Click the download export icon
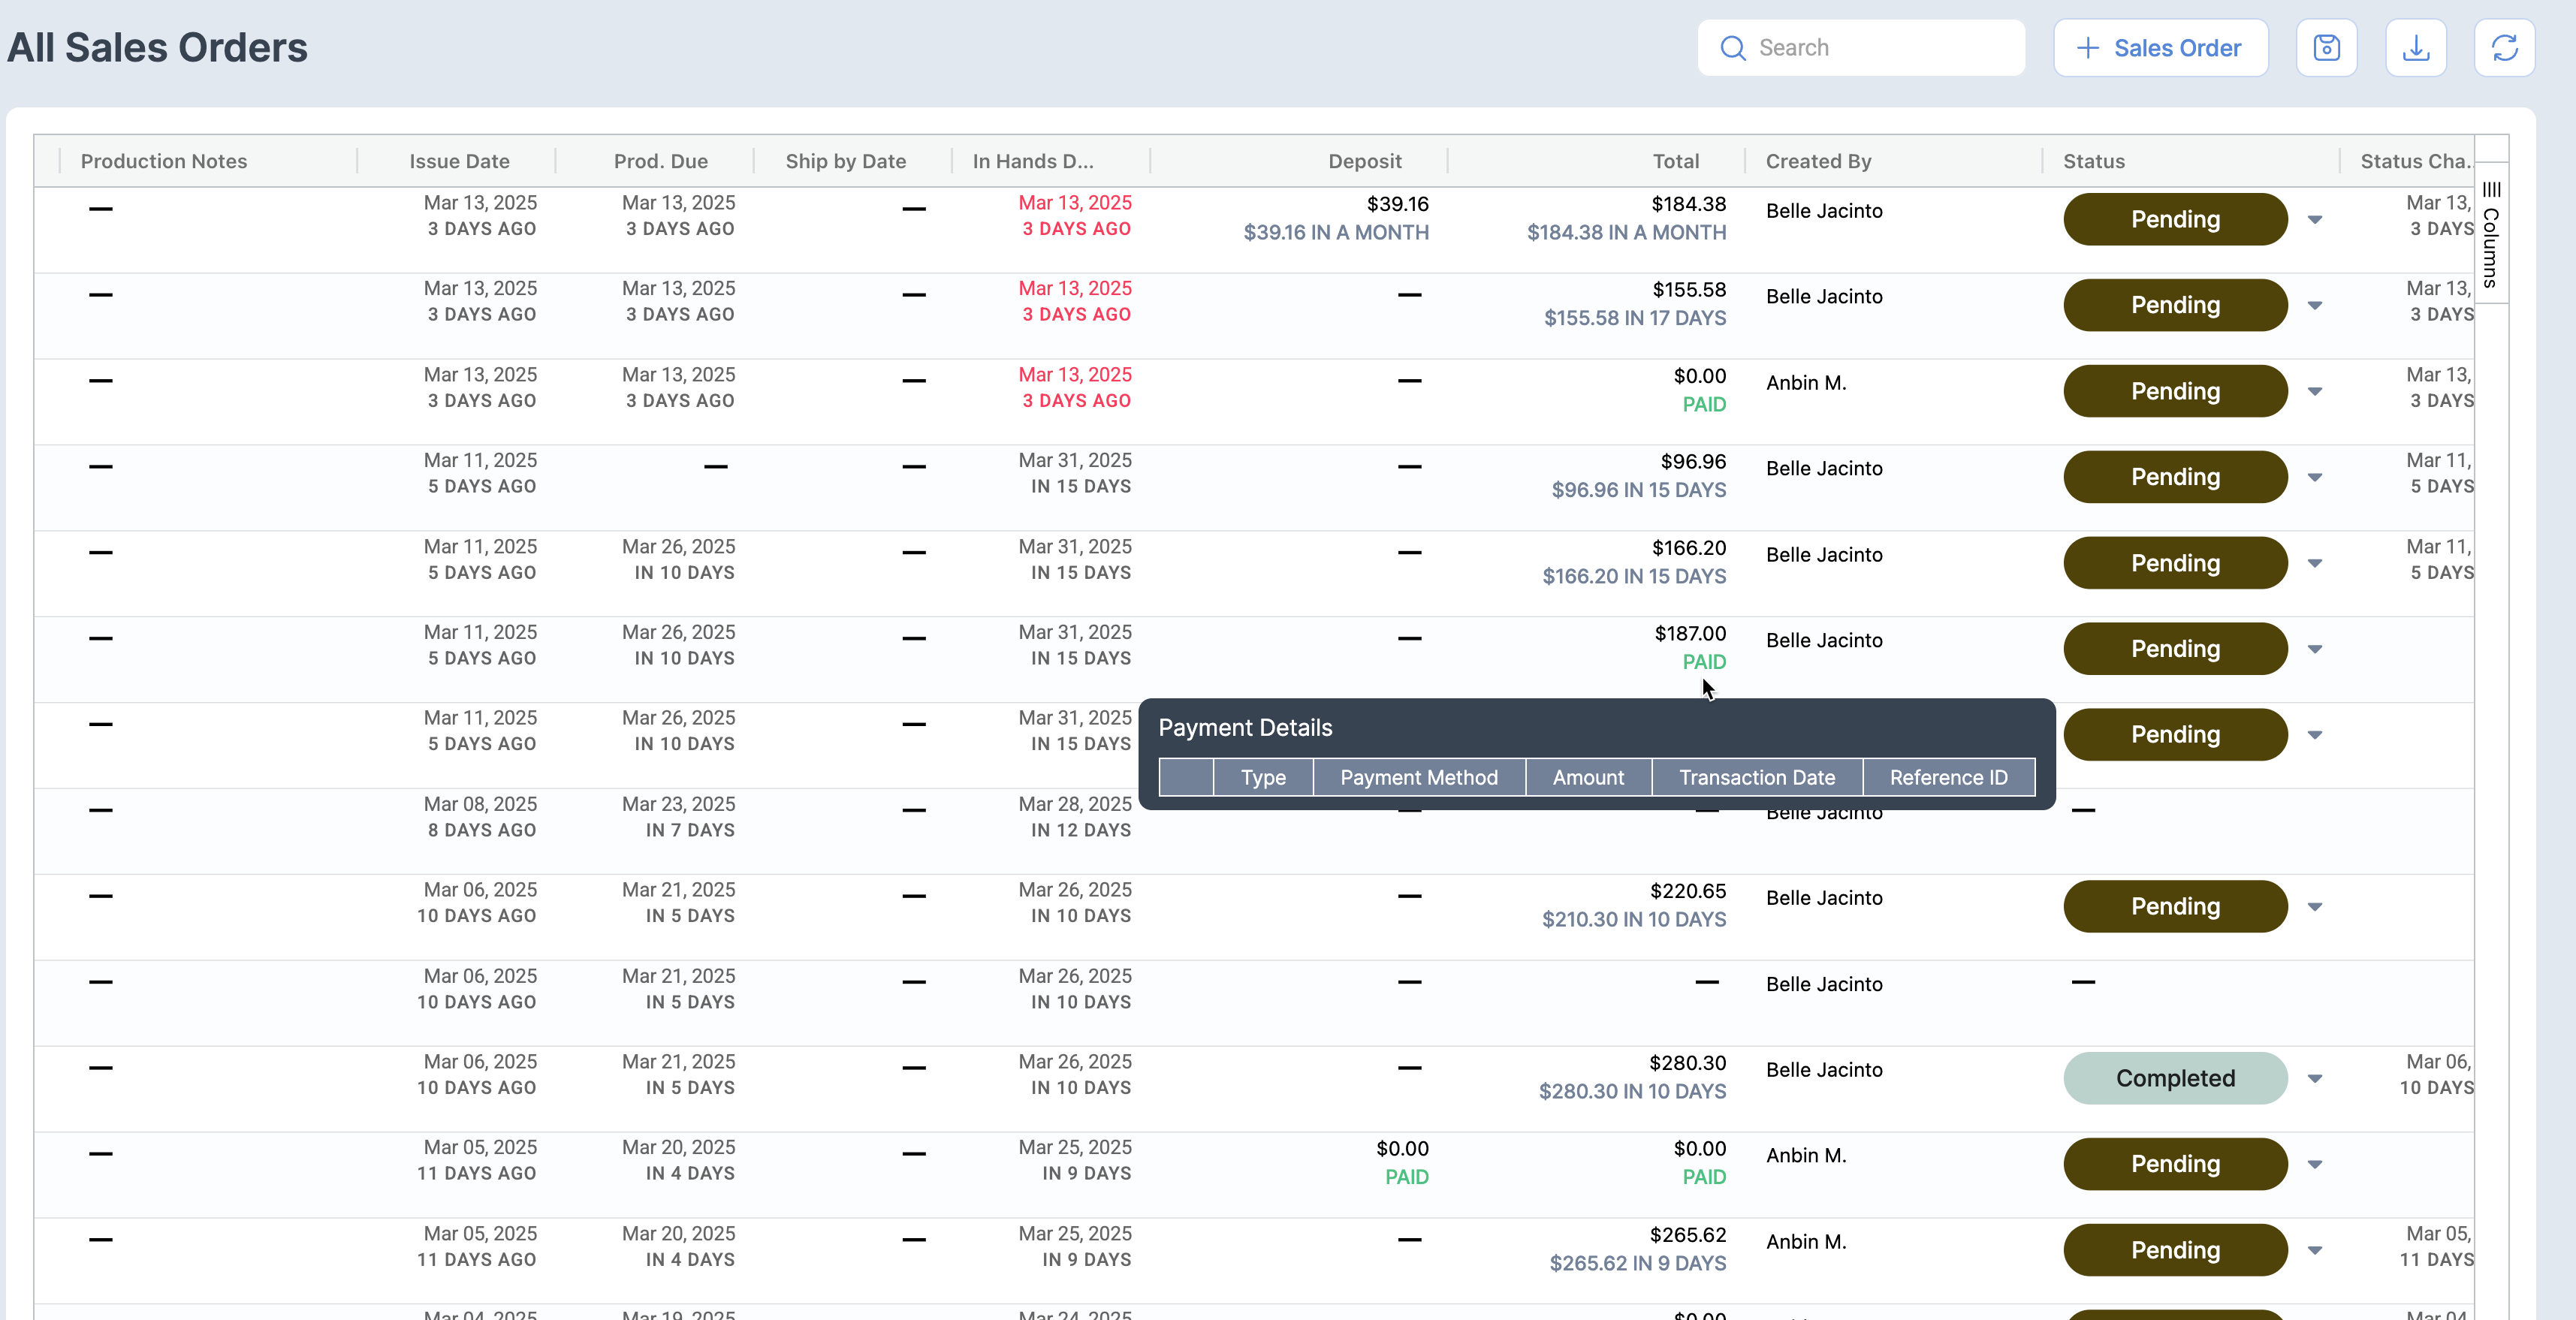The height and width of the screenshot is (1320, 2576). (x=2415, y=48)
